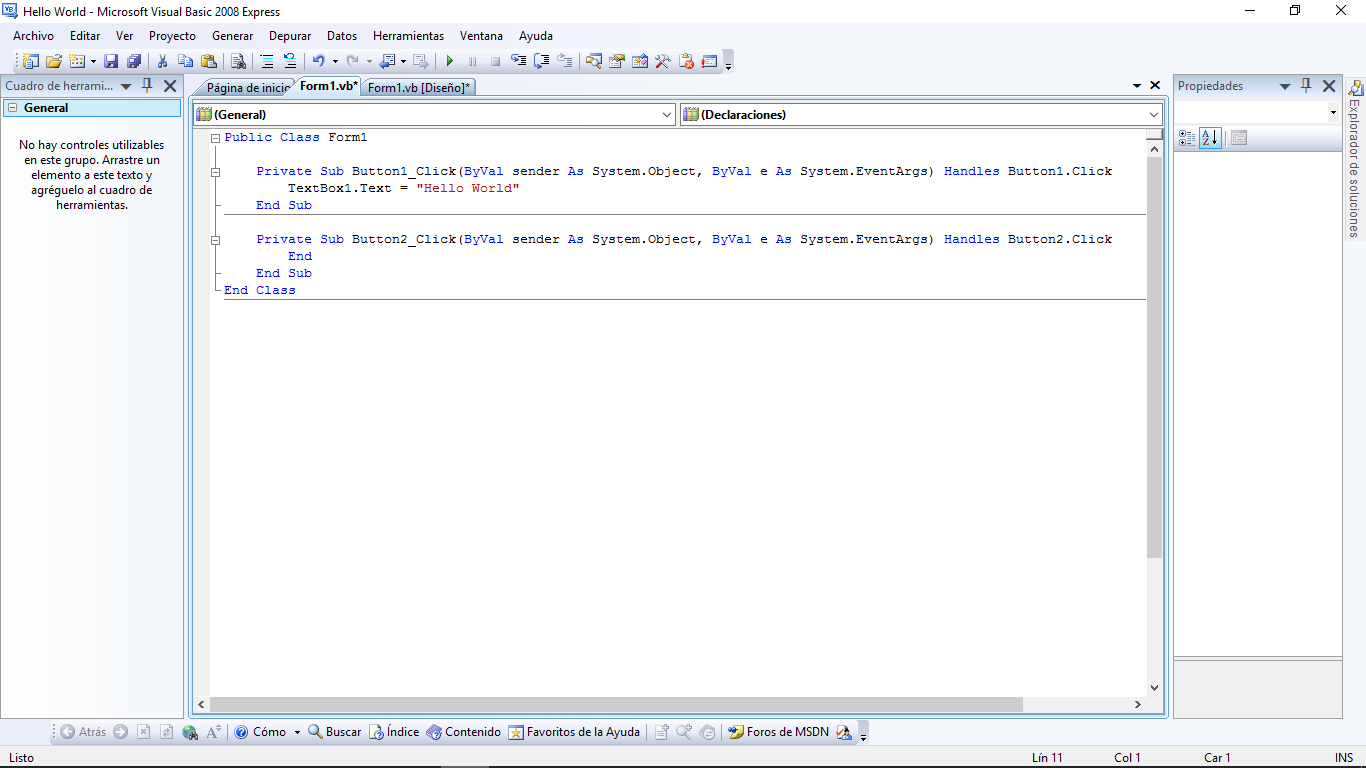Save Form1.vb with the floppy disk icon
The image size is (1366, 768).
pos(111,61)
